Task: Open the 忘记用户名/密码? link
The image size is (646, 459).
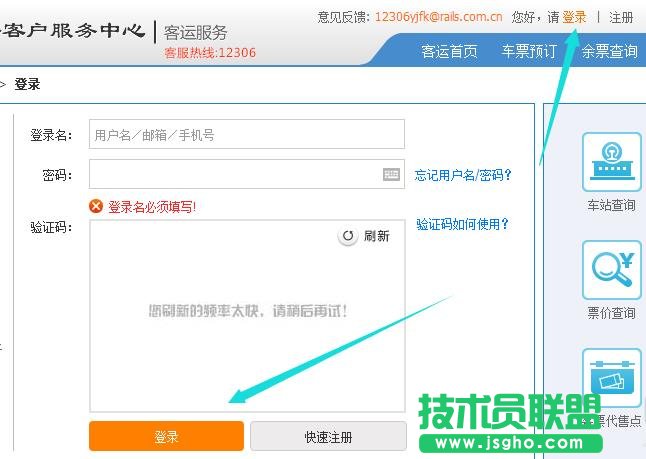Action: (x=463, y=175)
